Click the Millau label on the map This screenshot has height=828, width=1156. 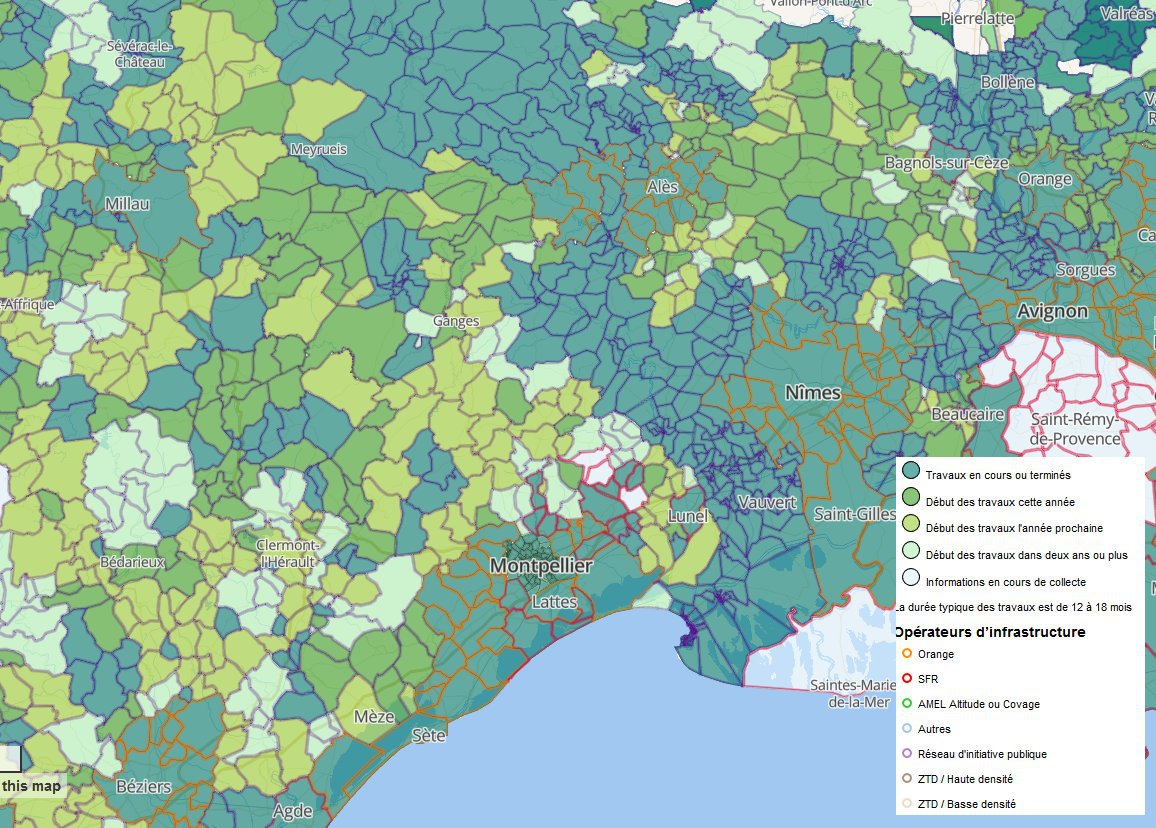pyautogui.click(x=127, y=204)
